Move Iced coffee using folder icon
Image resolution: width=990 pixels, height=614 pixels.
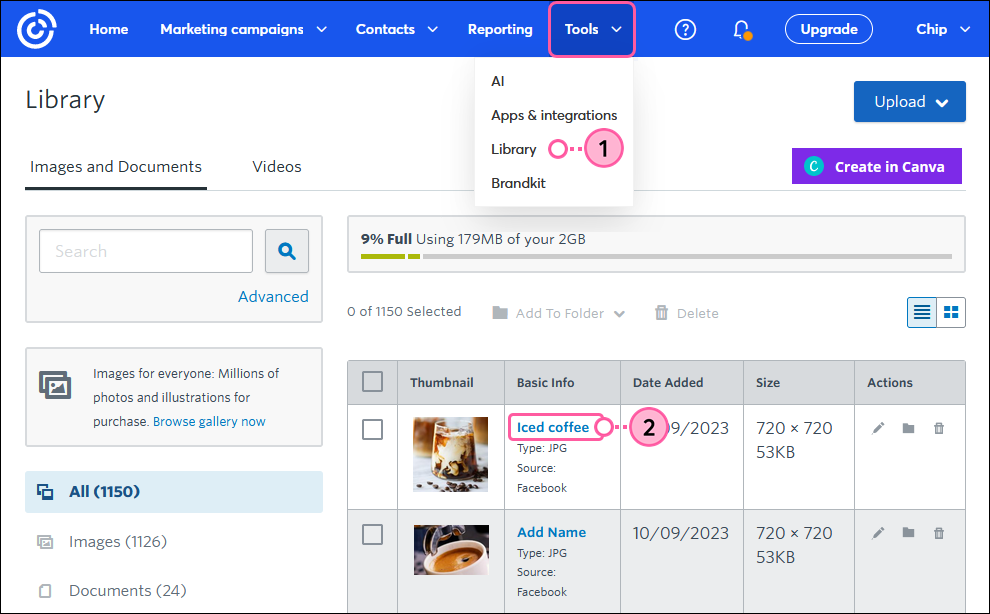tap(908, 428)
